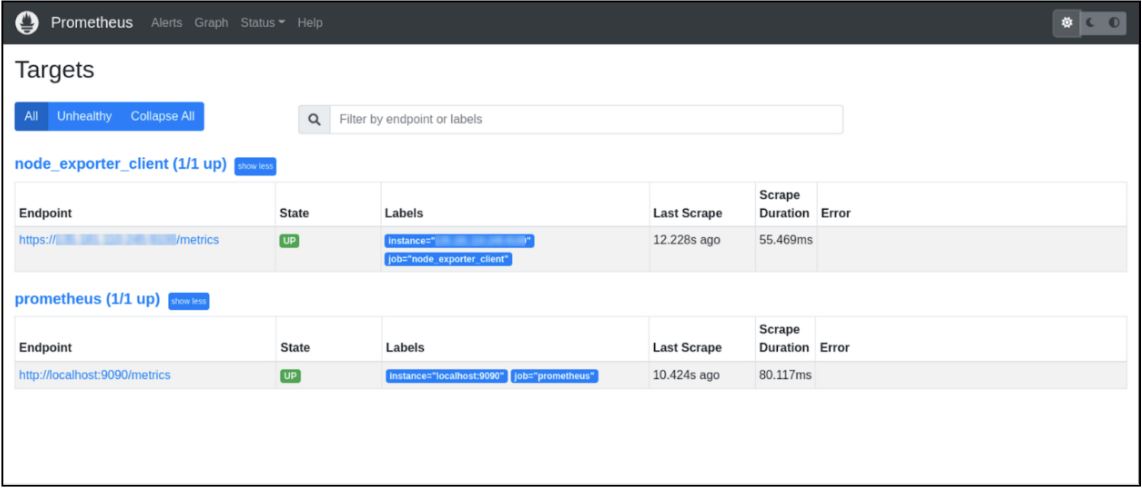The height and width of the screenshot is (488, 1142).
Task: Click the blurred instance label in node_exporter_client row
Action: 460,241
